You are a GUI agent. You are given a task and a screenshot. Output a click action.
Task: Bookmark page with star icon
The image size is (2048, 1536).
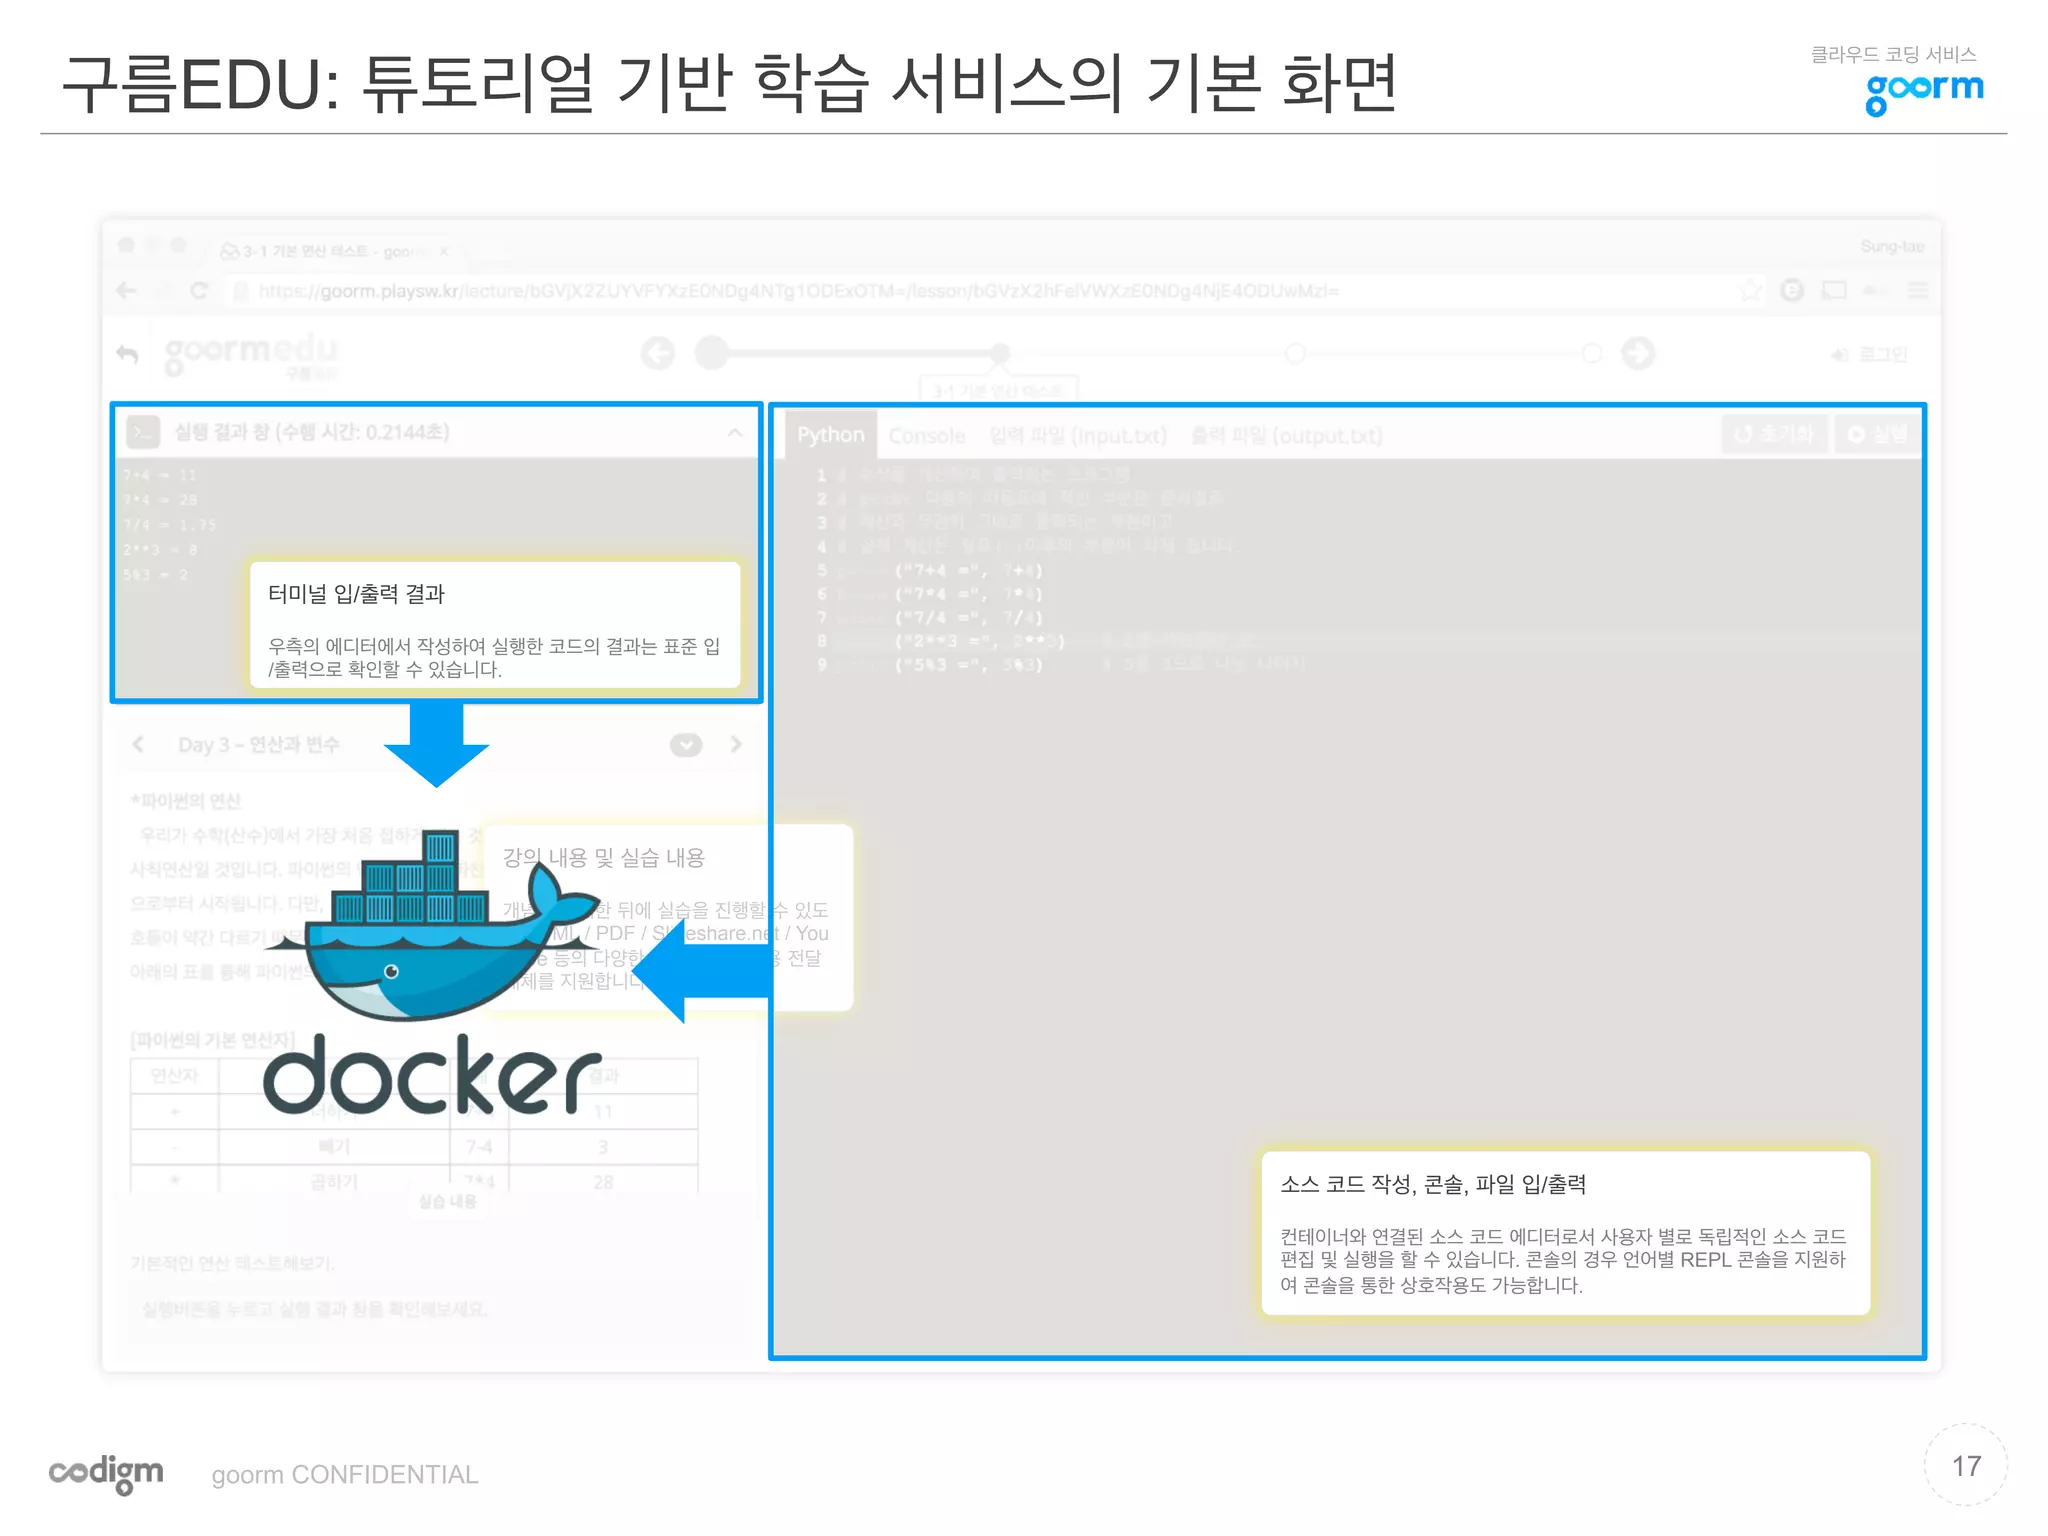[x=1750, y=291]
